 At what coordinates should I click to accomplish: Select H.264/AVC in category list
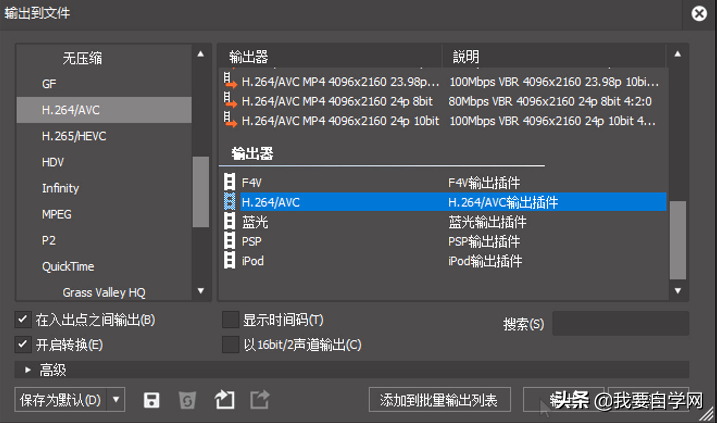(x=104, y=110)
